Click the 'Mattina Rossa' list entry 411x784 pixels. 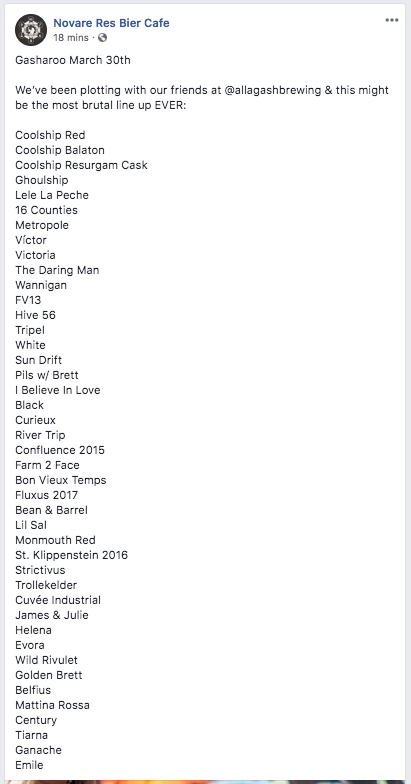tap(52, 706)
